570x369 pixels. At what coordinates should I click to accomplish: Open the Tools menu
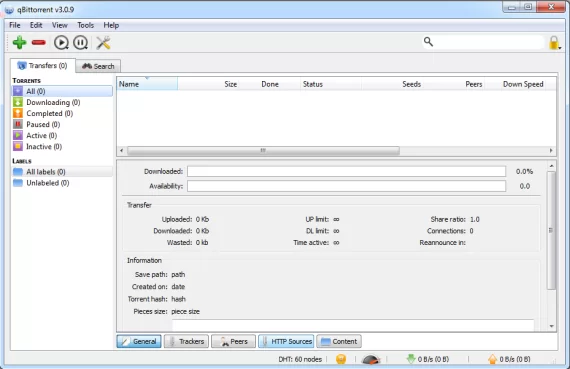85,25
